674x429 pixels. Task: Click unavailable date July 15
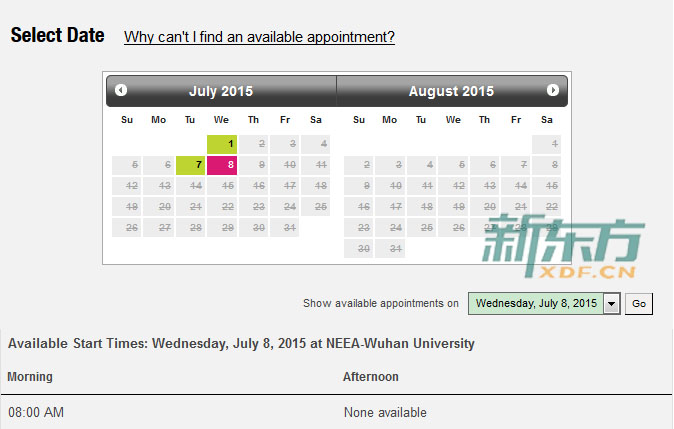(222, 186)
